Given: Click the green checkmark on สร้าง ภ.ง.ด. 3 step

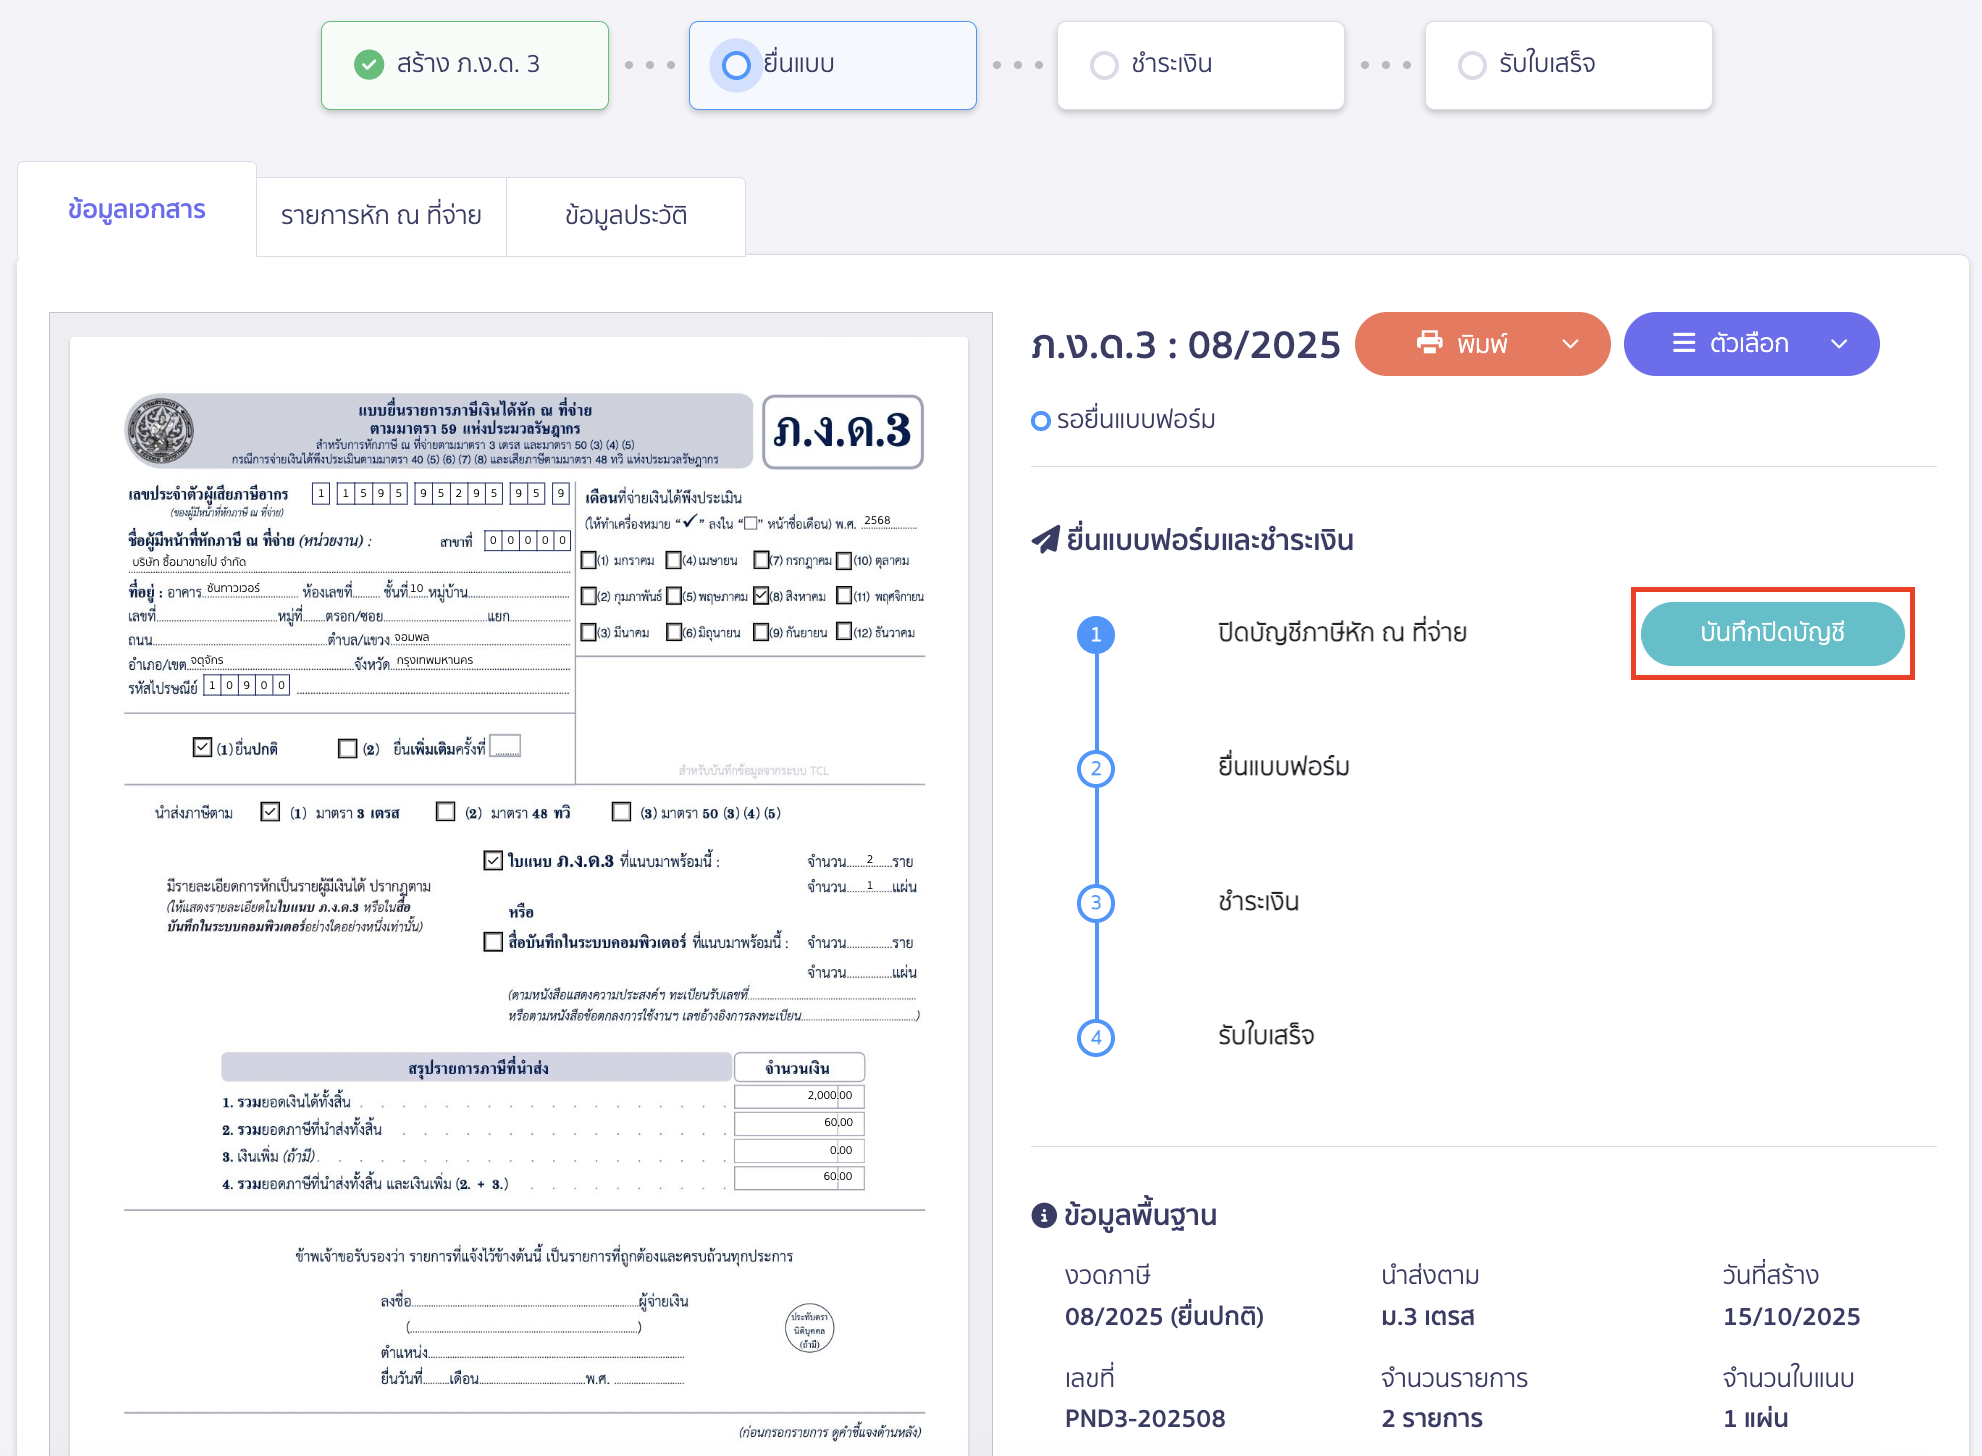Looking at the screenshot, I should (369, 64).
